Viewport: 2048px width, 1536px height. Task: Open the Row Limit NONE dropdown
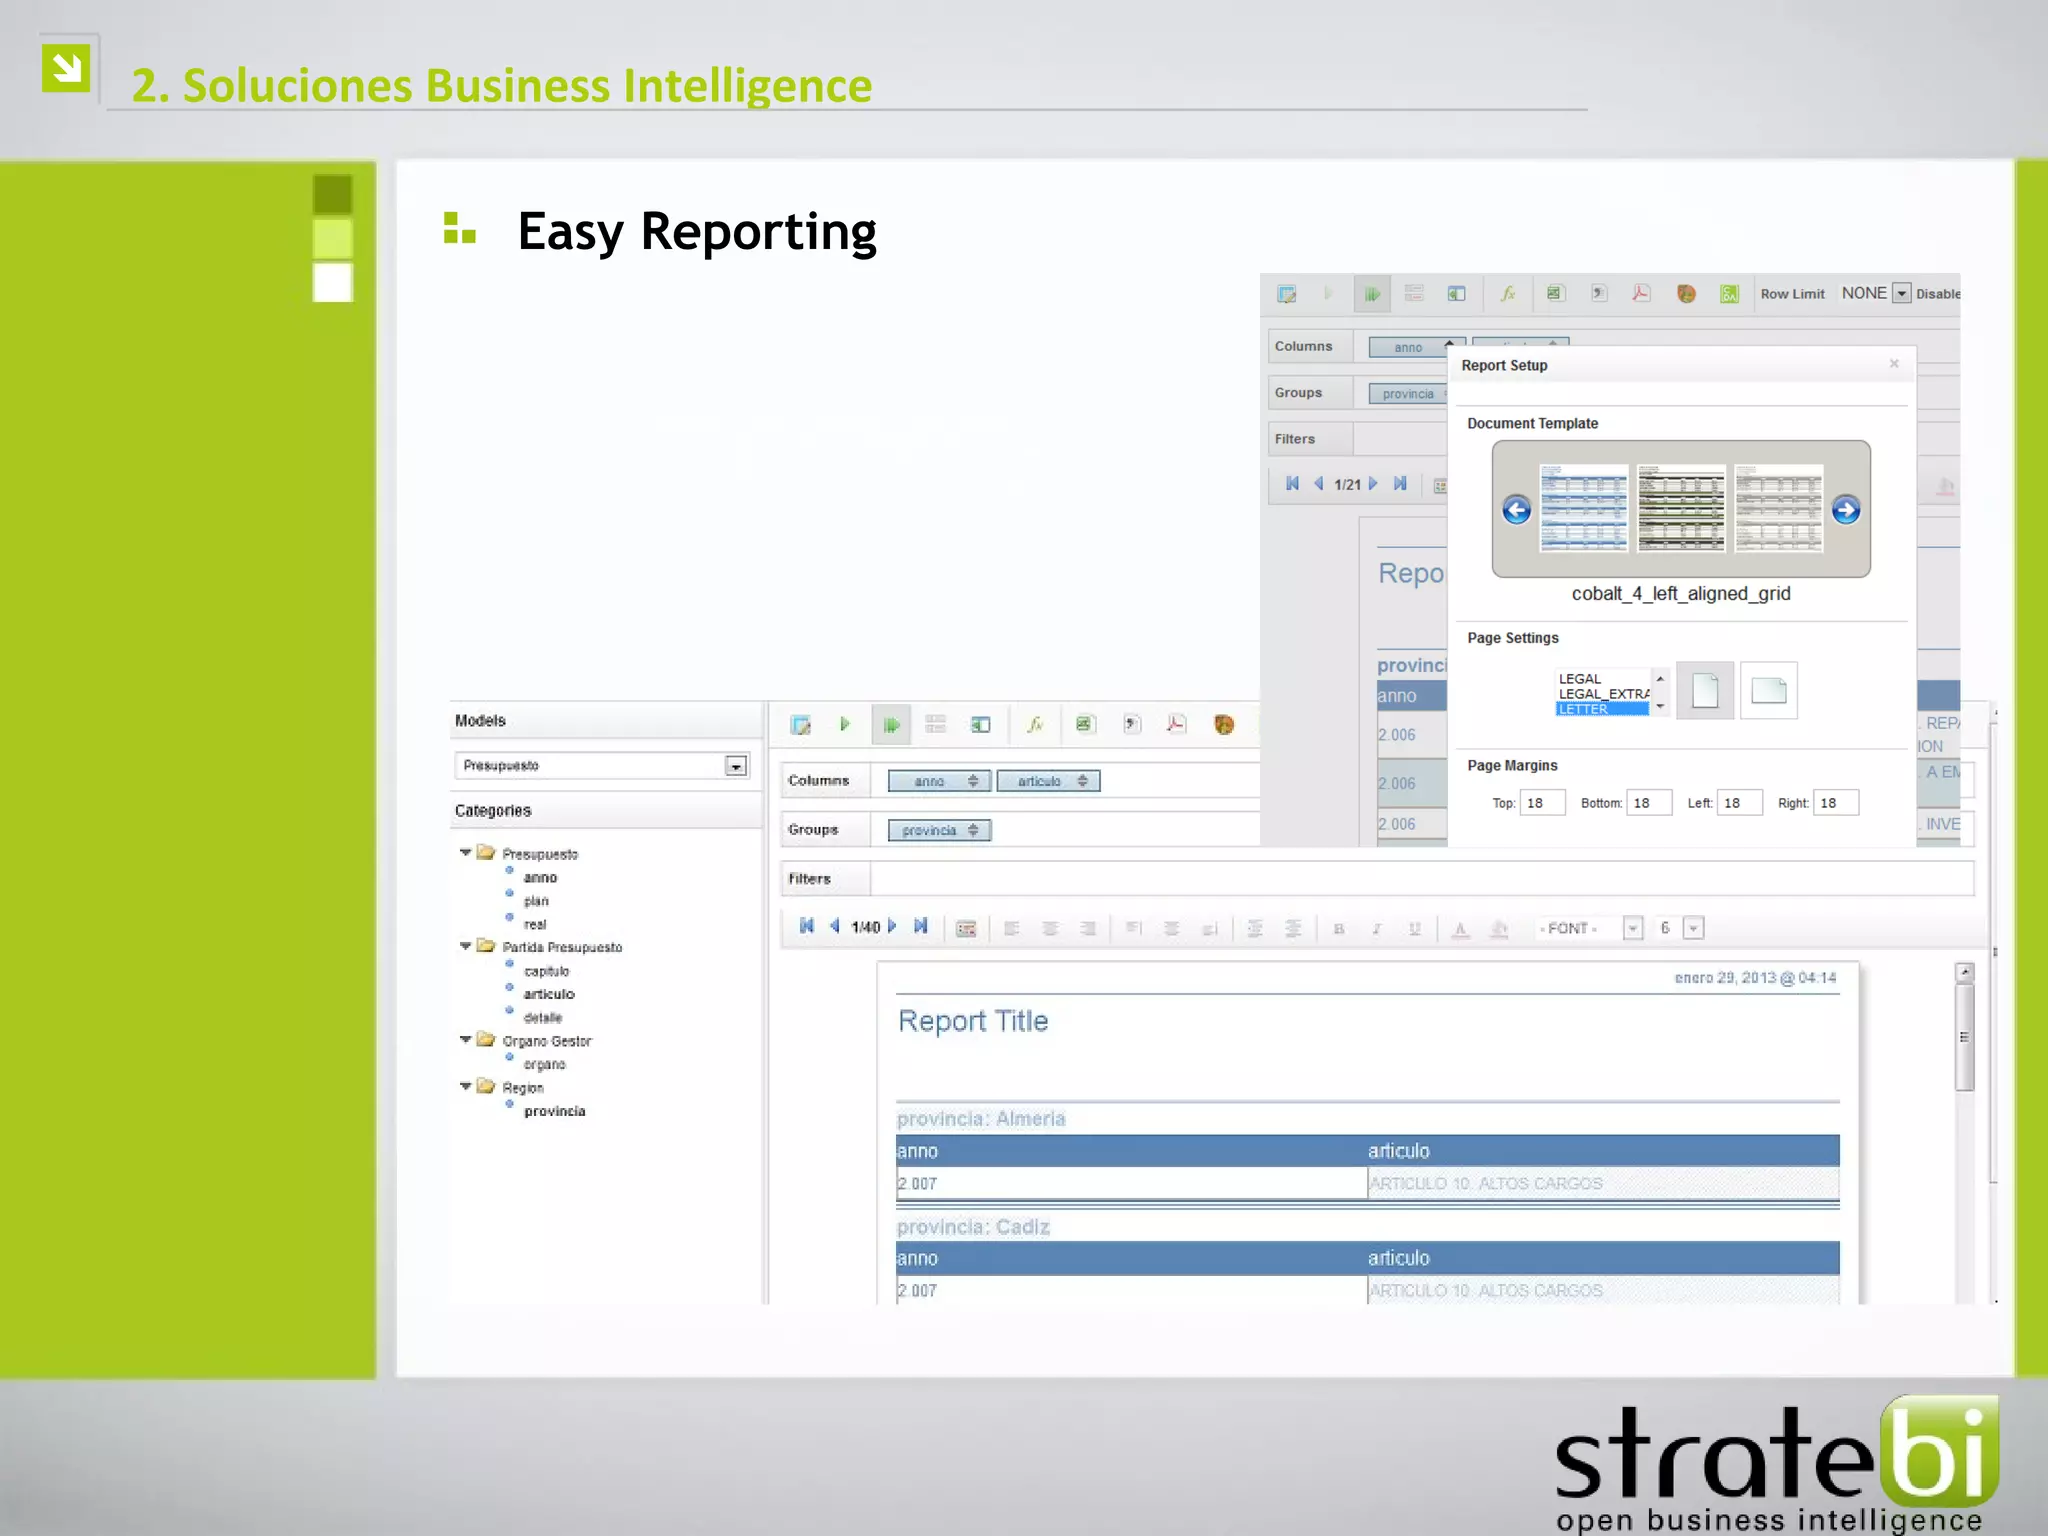1901,293
